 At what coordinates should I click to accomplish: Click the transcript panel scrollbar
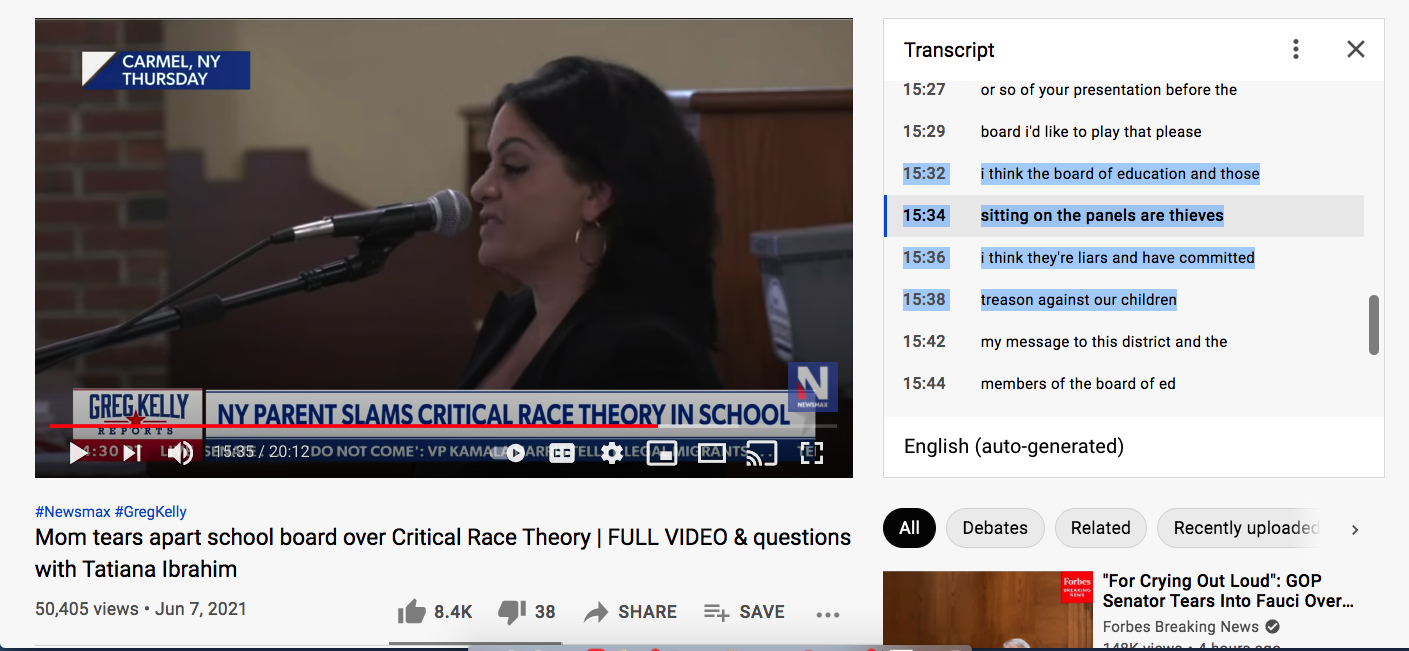tap(1374, 324)
